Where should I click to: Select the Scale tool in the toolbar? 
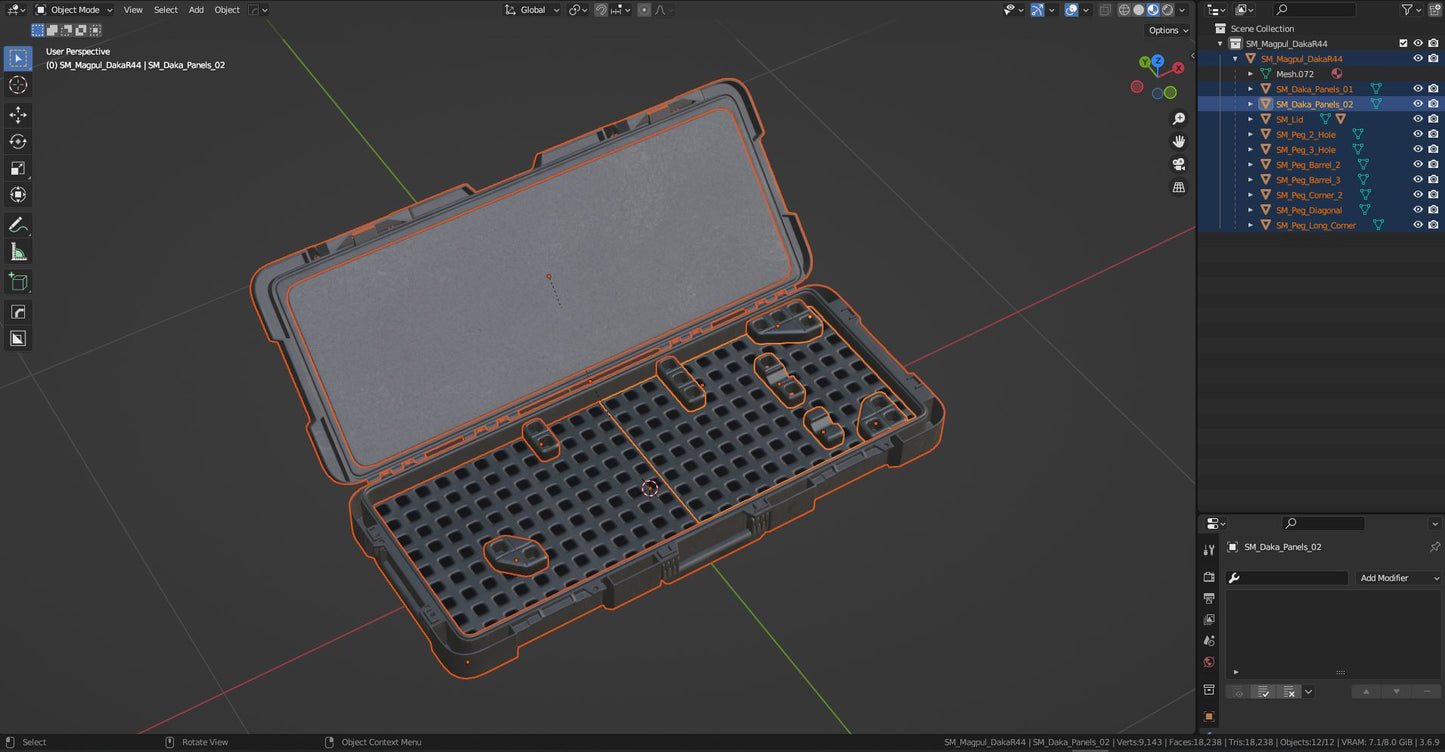[18, 168]
